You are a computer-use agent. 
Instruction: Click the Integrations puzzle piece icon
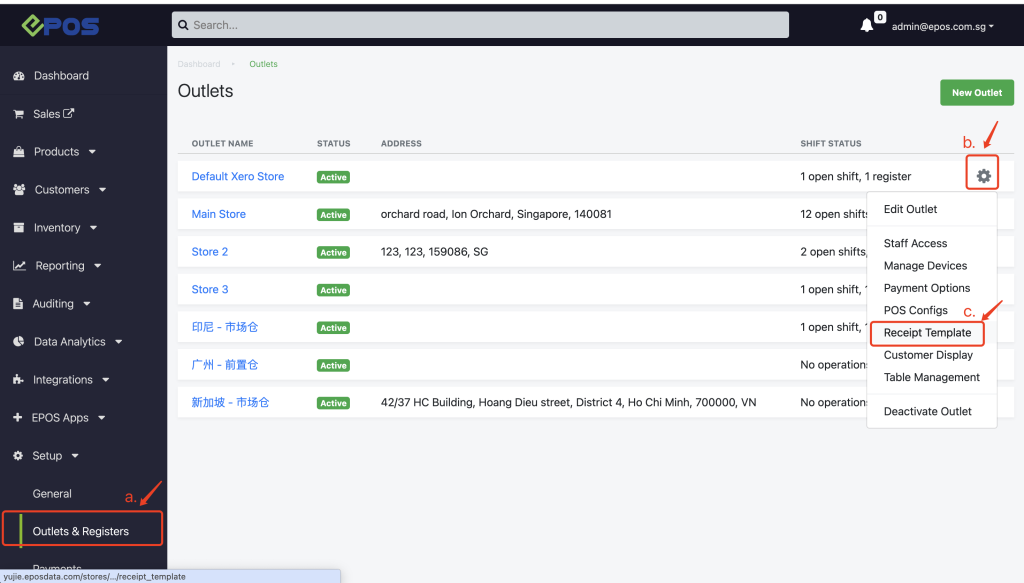[18, 379]
